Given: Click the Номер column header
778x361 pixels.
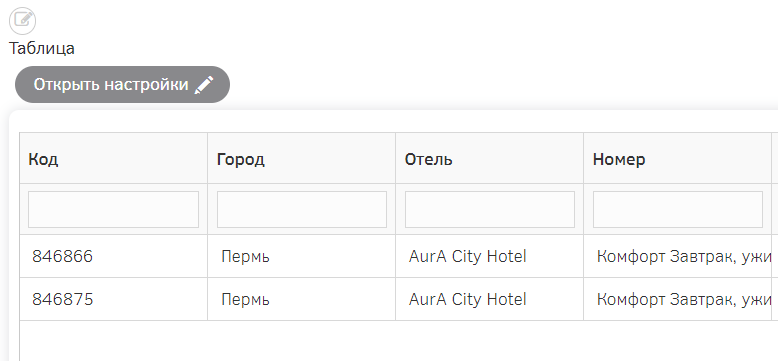Looking at the screenshot, I should click(619, 160).
